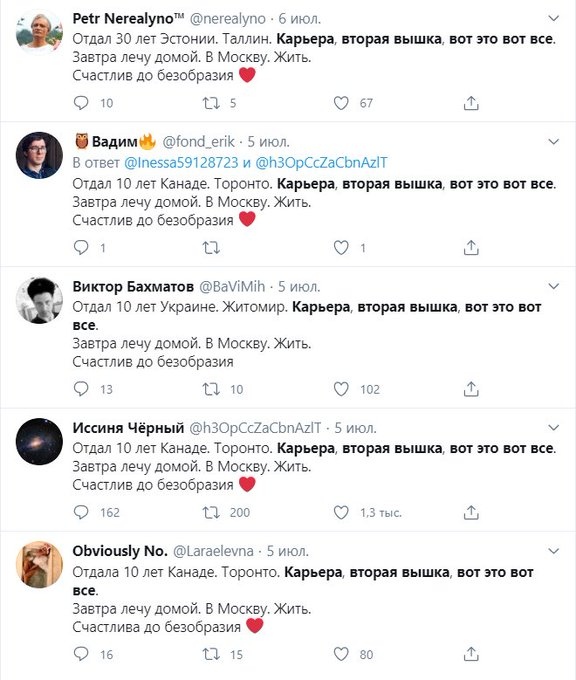This screenshot has width=576, height=680.
Task: Open more options for Petr Nerealyno's tweet
Action: (x=554, y=18)
